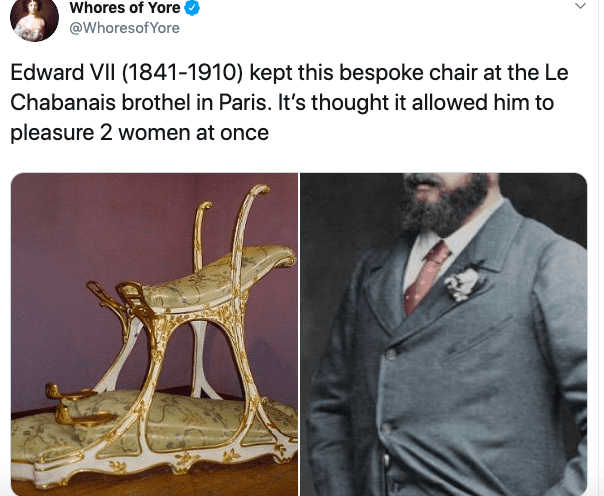This screenshot has height=496, width=604.
Task: Visit the @WhoresofYore handle link
Action: pyautogui.click(x=124, y=28)
